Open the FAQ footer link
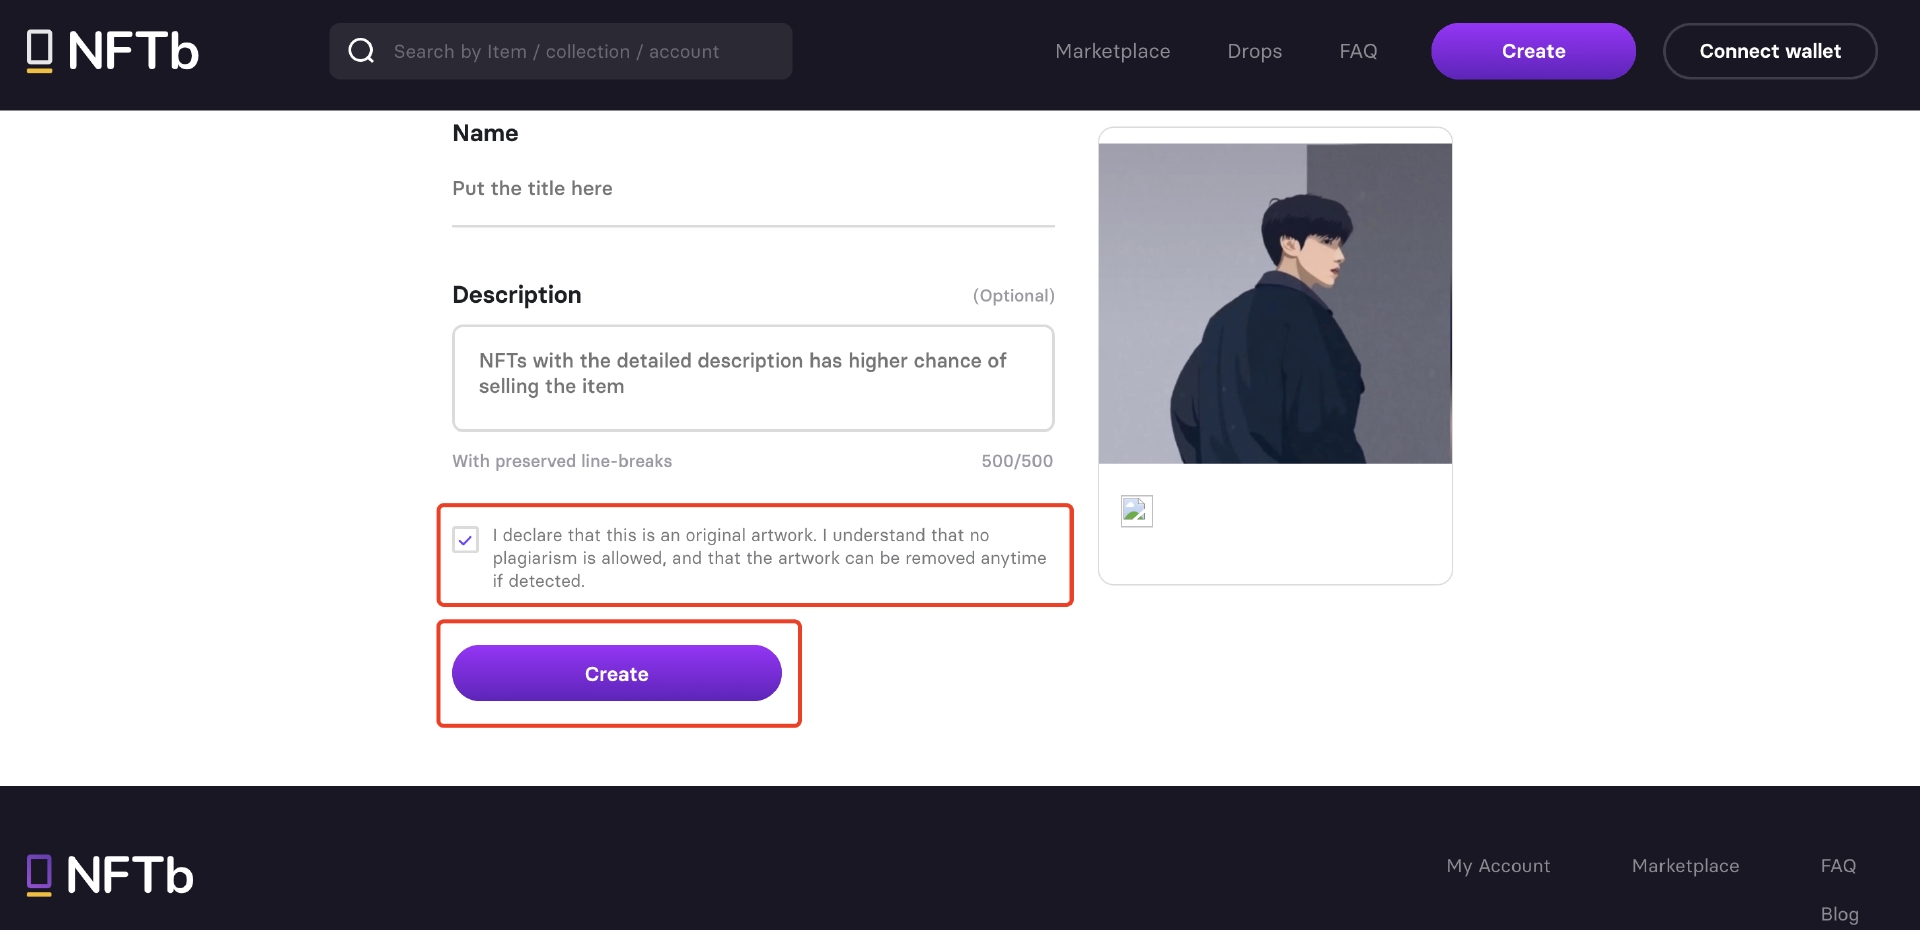The height and width of the screenshot is (930, 1920). tap(1838, 866)
